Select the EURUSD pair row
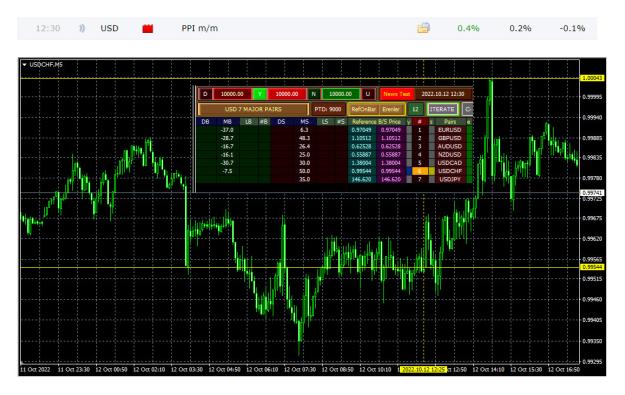The width and height of the screenshot is (625, 395). point(450,130)
